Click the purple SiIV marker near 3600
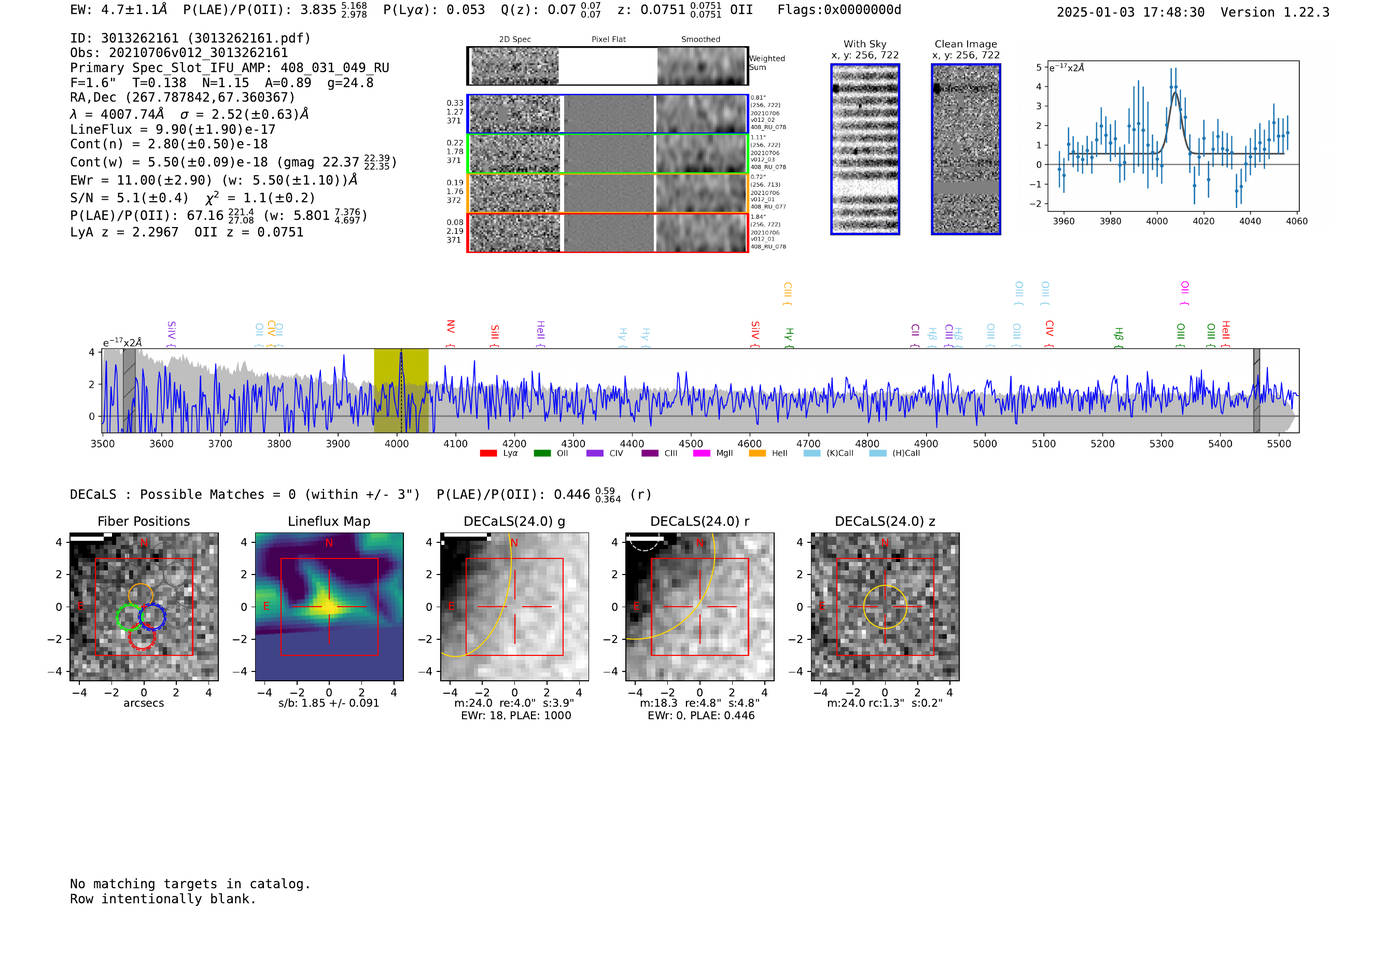 [171, 335]
